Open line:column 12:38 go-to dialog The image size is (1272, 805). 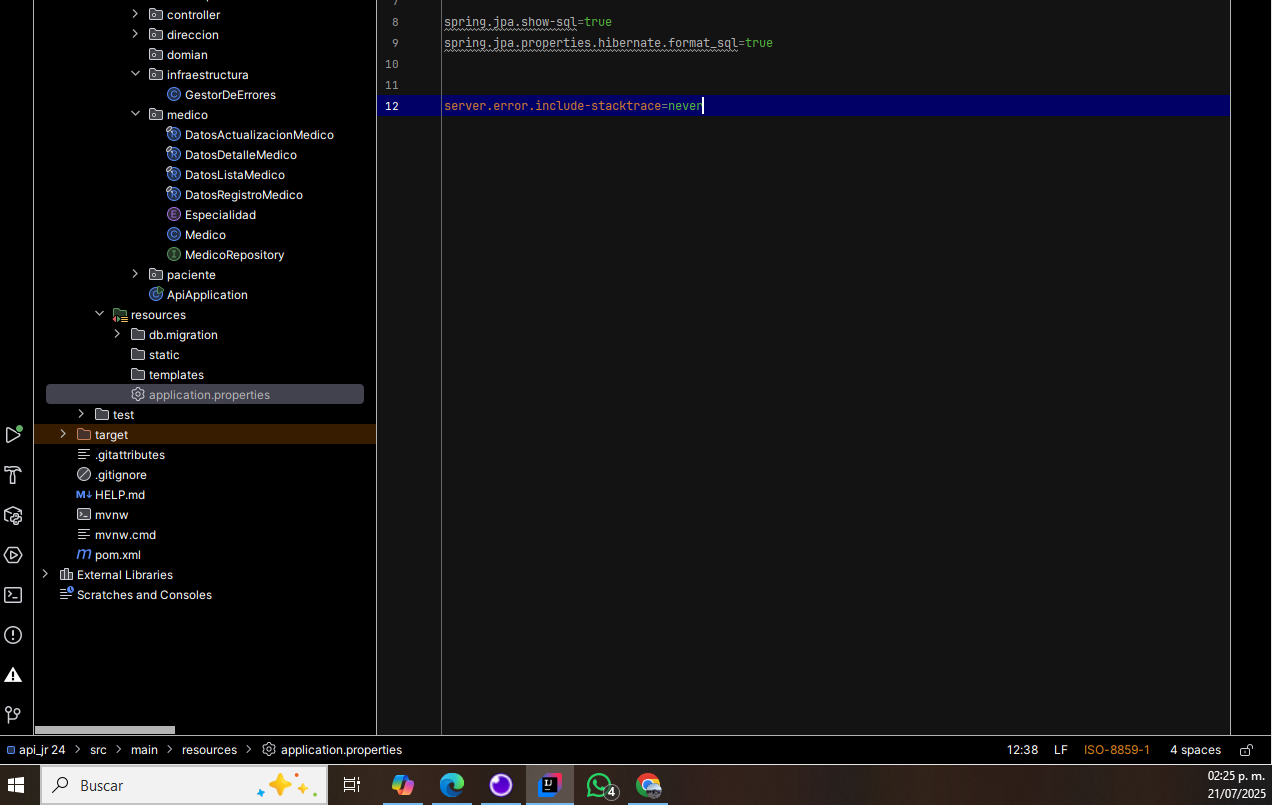pyautogui.click(x=1022, y=750)
